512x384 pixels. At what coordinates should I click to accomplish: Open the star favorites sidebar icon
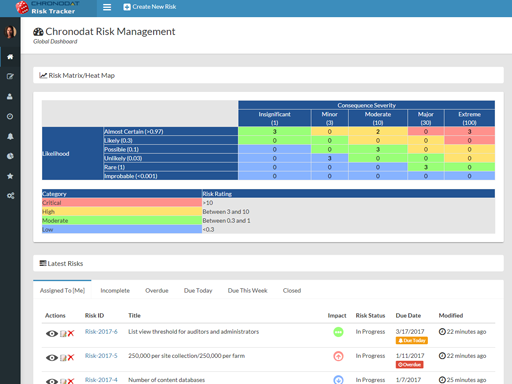click(x=10, y=176)
